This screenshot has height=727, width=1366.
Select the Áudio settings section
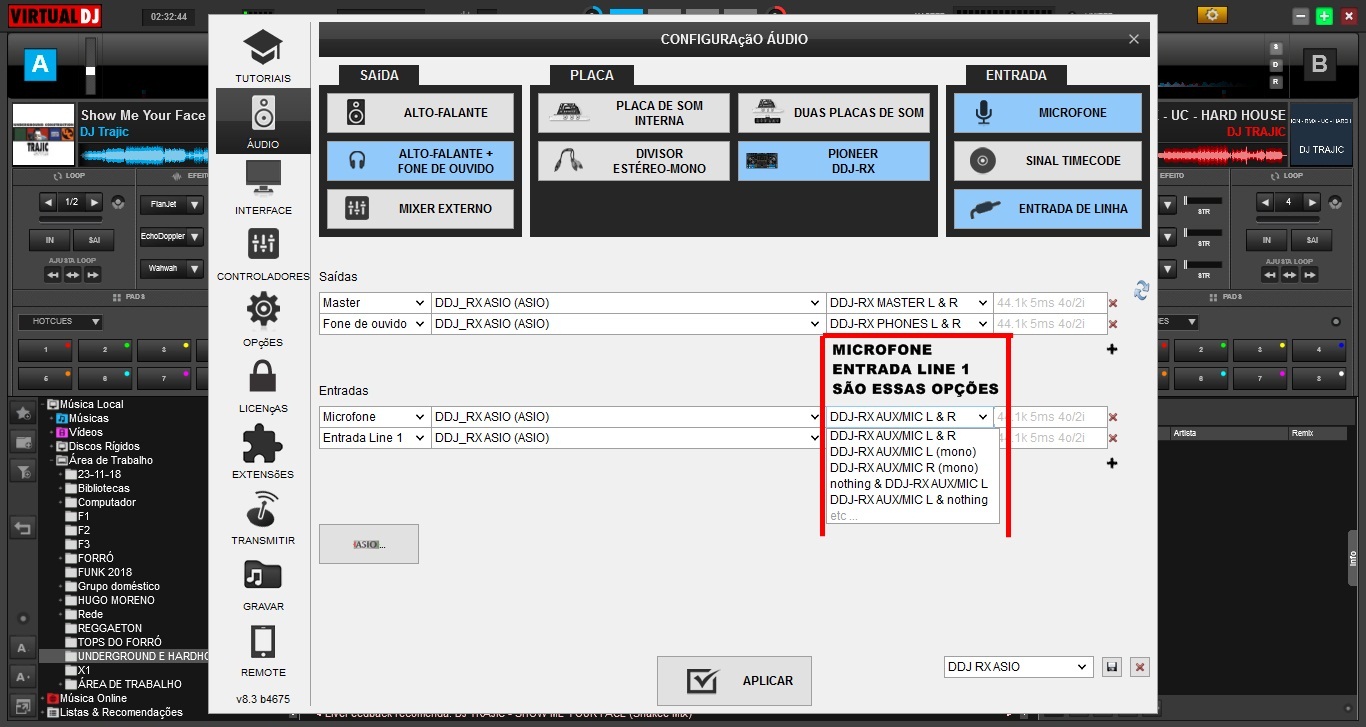[263, 122]
